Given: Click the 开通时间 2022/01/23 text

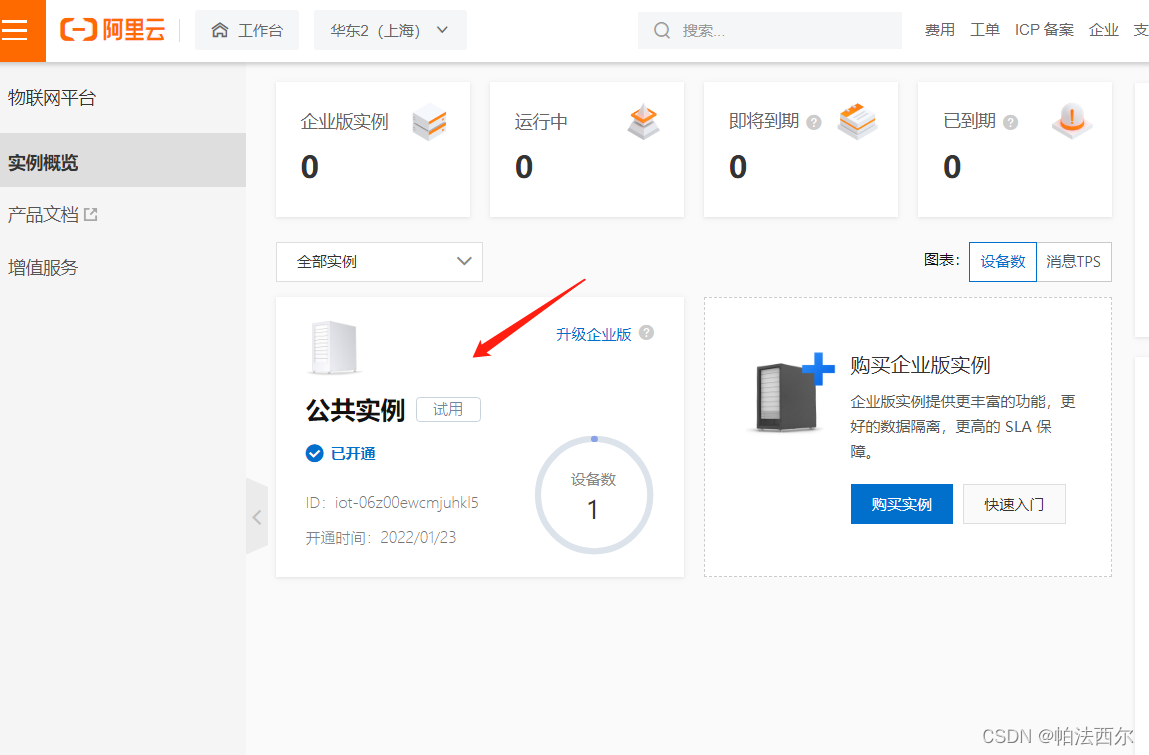Looking at the screenshot, I should (381, 538).
